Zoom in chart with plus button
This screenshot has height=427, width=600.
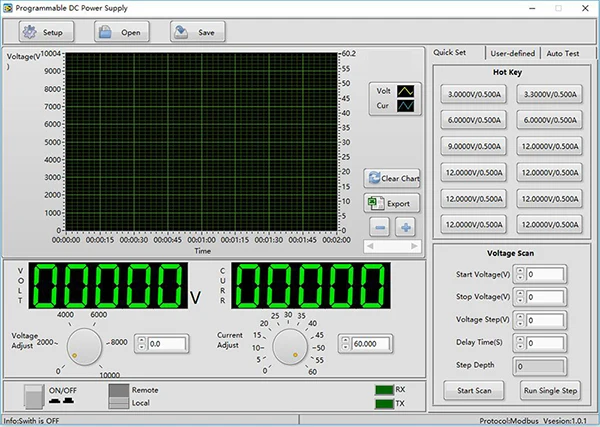pos(405,226)
